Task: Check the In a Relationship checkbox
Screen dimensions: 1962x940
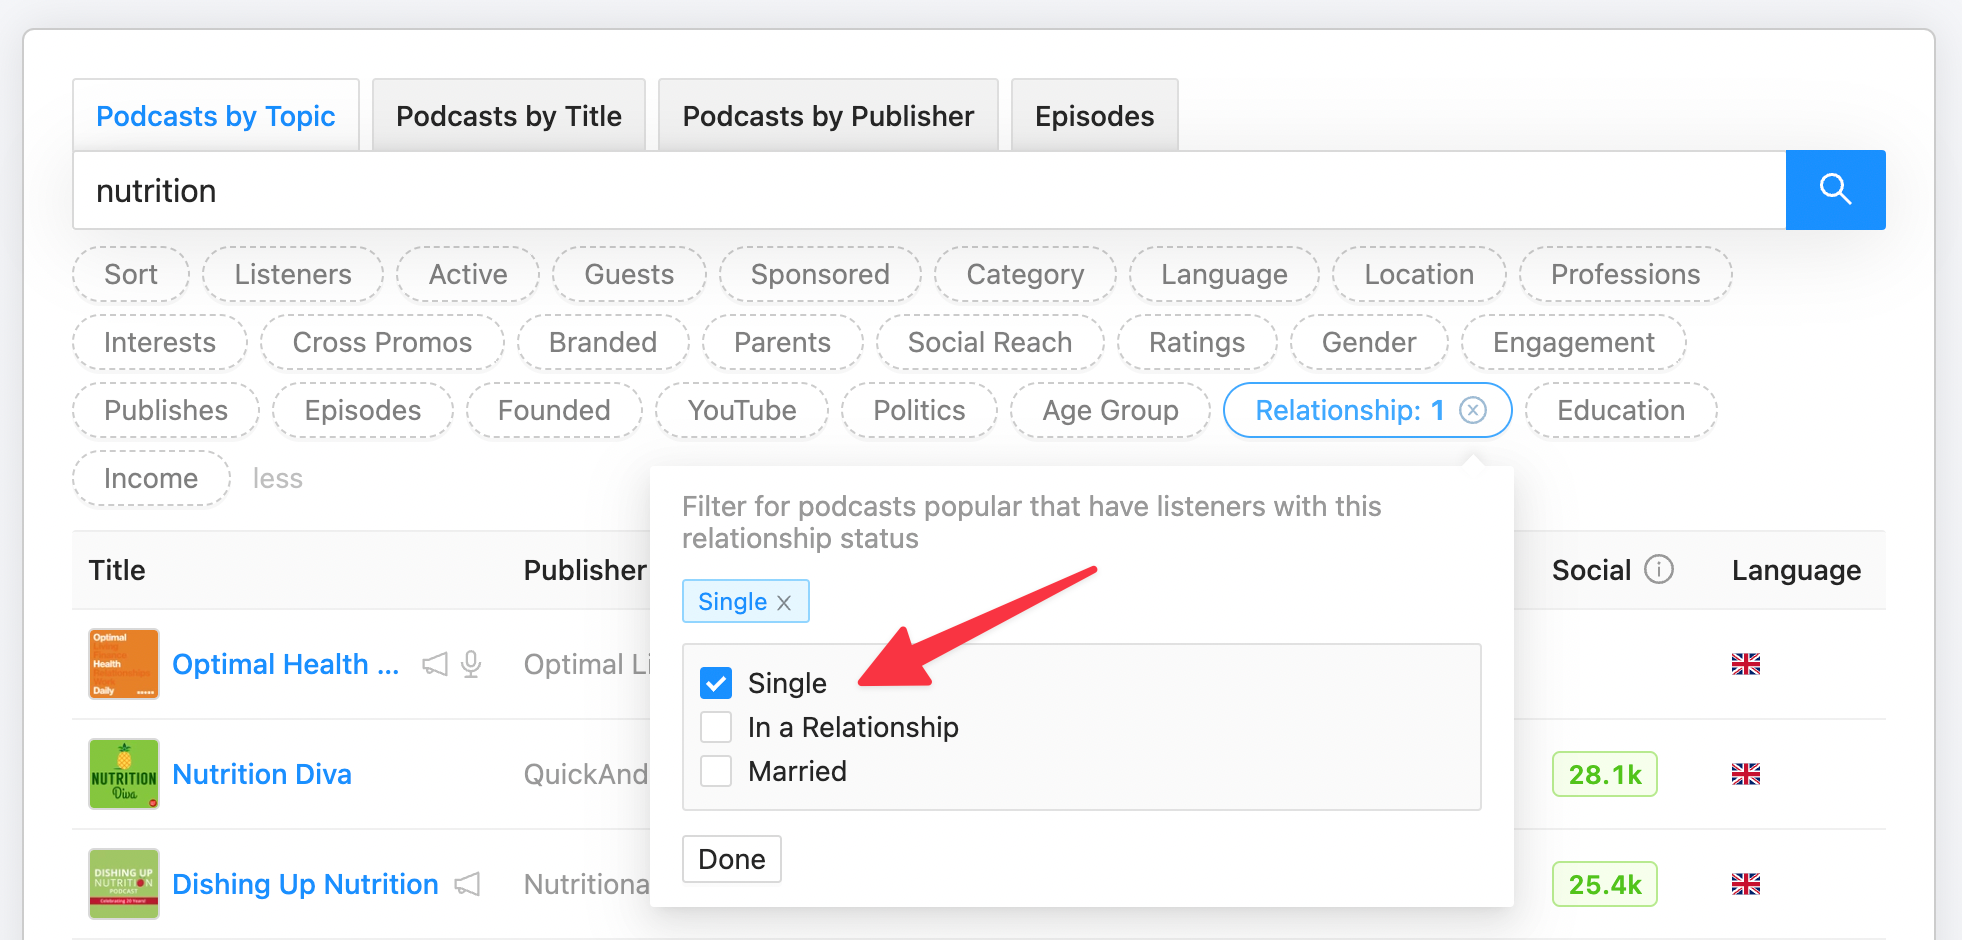Action: pos(716,727)
